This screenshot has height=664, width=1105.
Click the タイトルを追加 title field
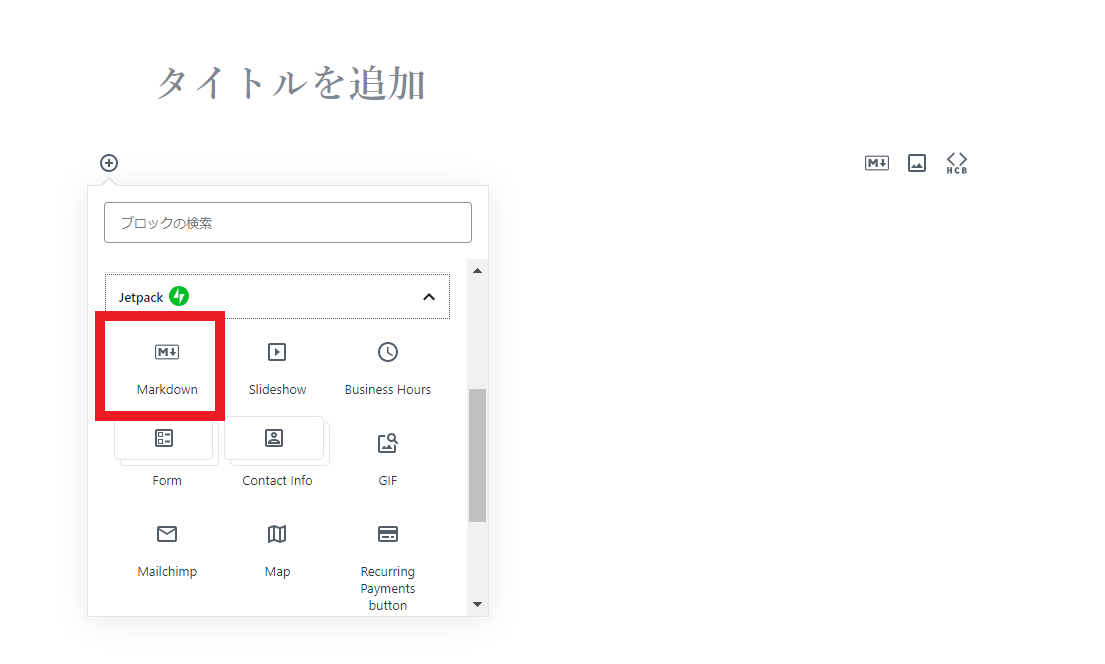tap(291, 84)
